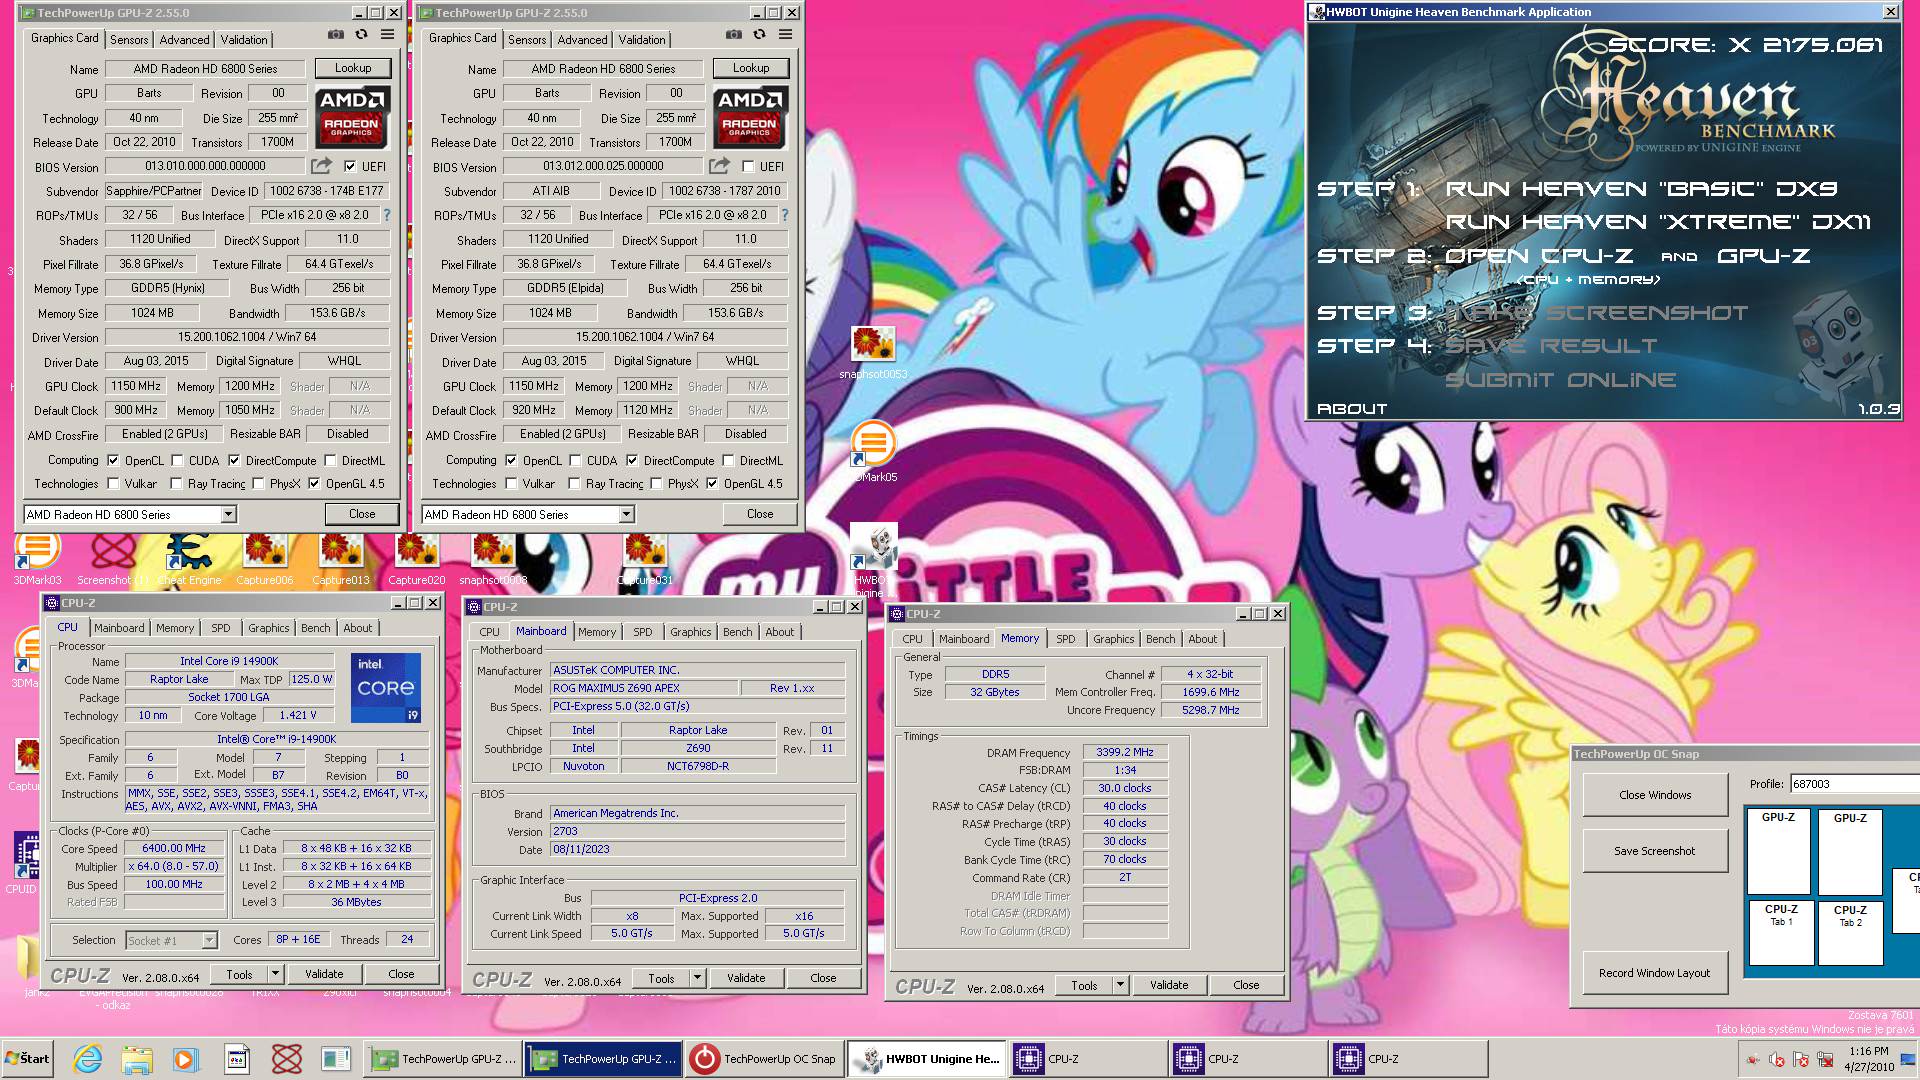Image resolution: width=1920 pixels, height=1080 pixels.
Task: Click BIOS share/export icon in left GPU-Z
Action: (321, 166)
